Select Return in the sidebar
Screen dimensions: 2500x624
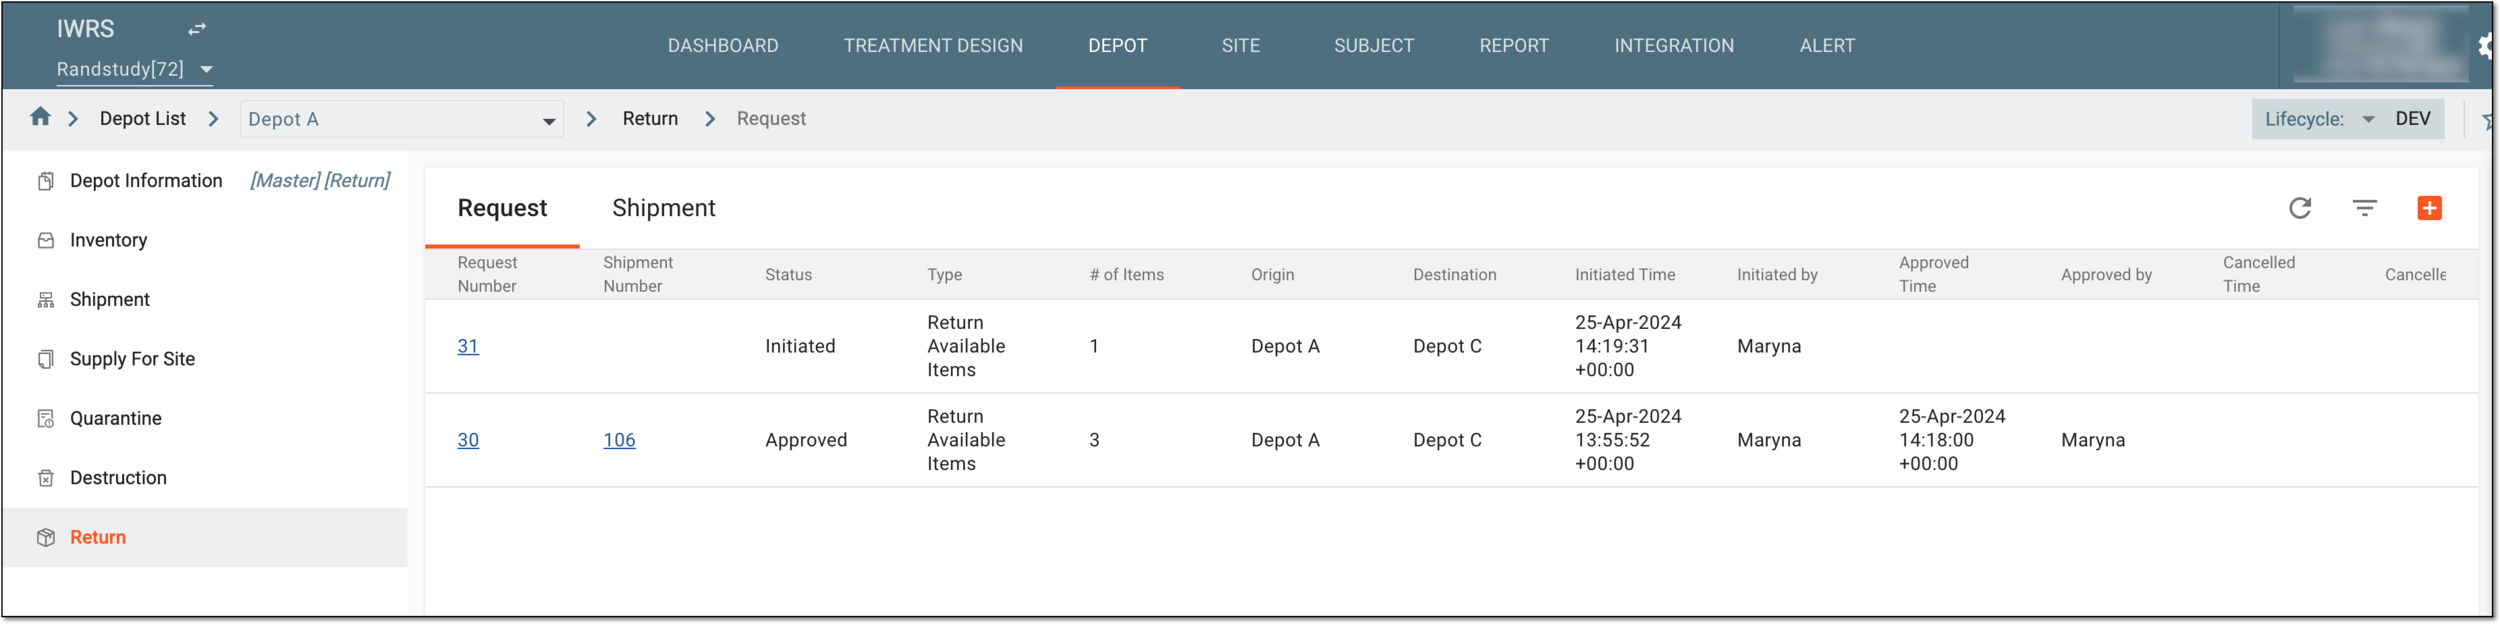[98, 537]
